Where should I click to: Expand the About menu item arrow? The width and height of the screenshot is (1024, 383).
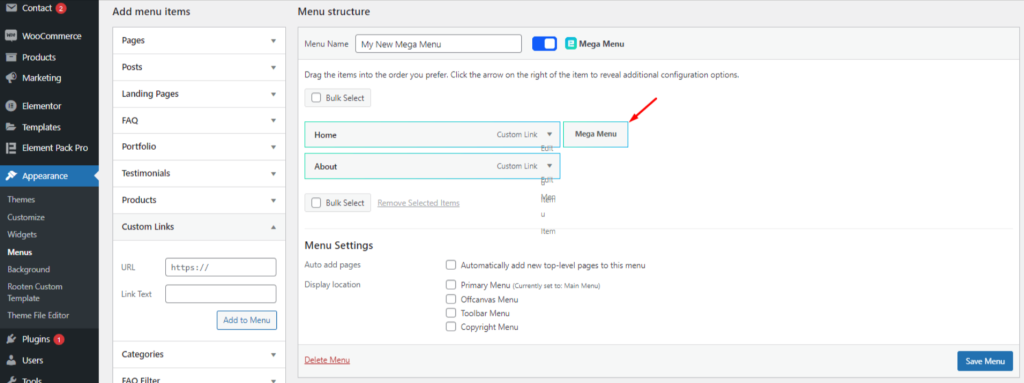click(550, 166)
